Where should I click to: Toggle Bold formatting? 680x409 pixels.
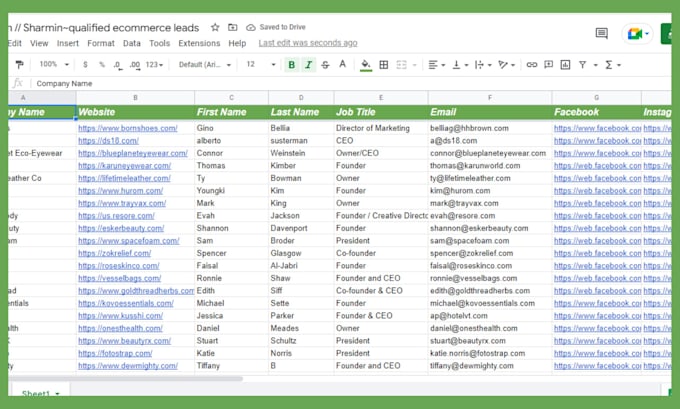point(291,65)
